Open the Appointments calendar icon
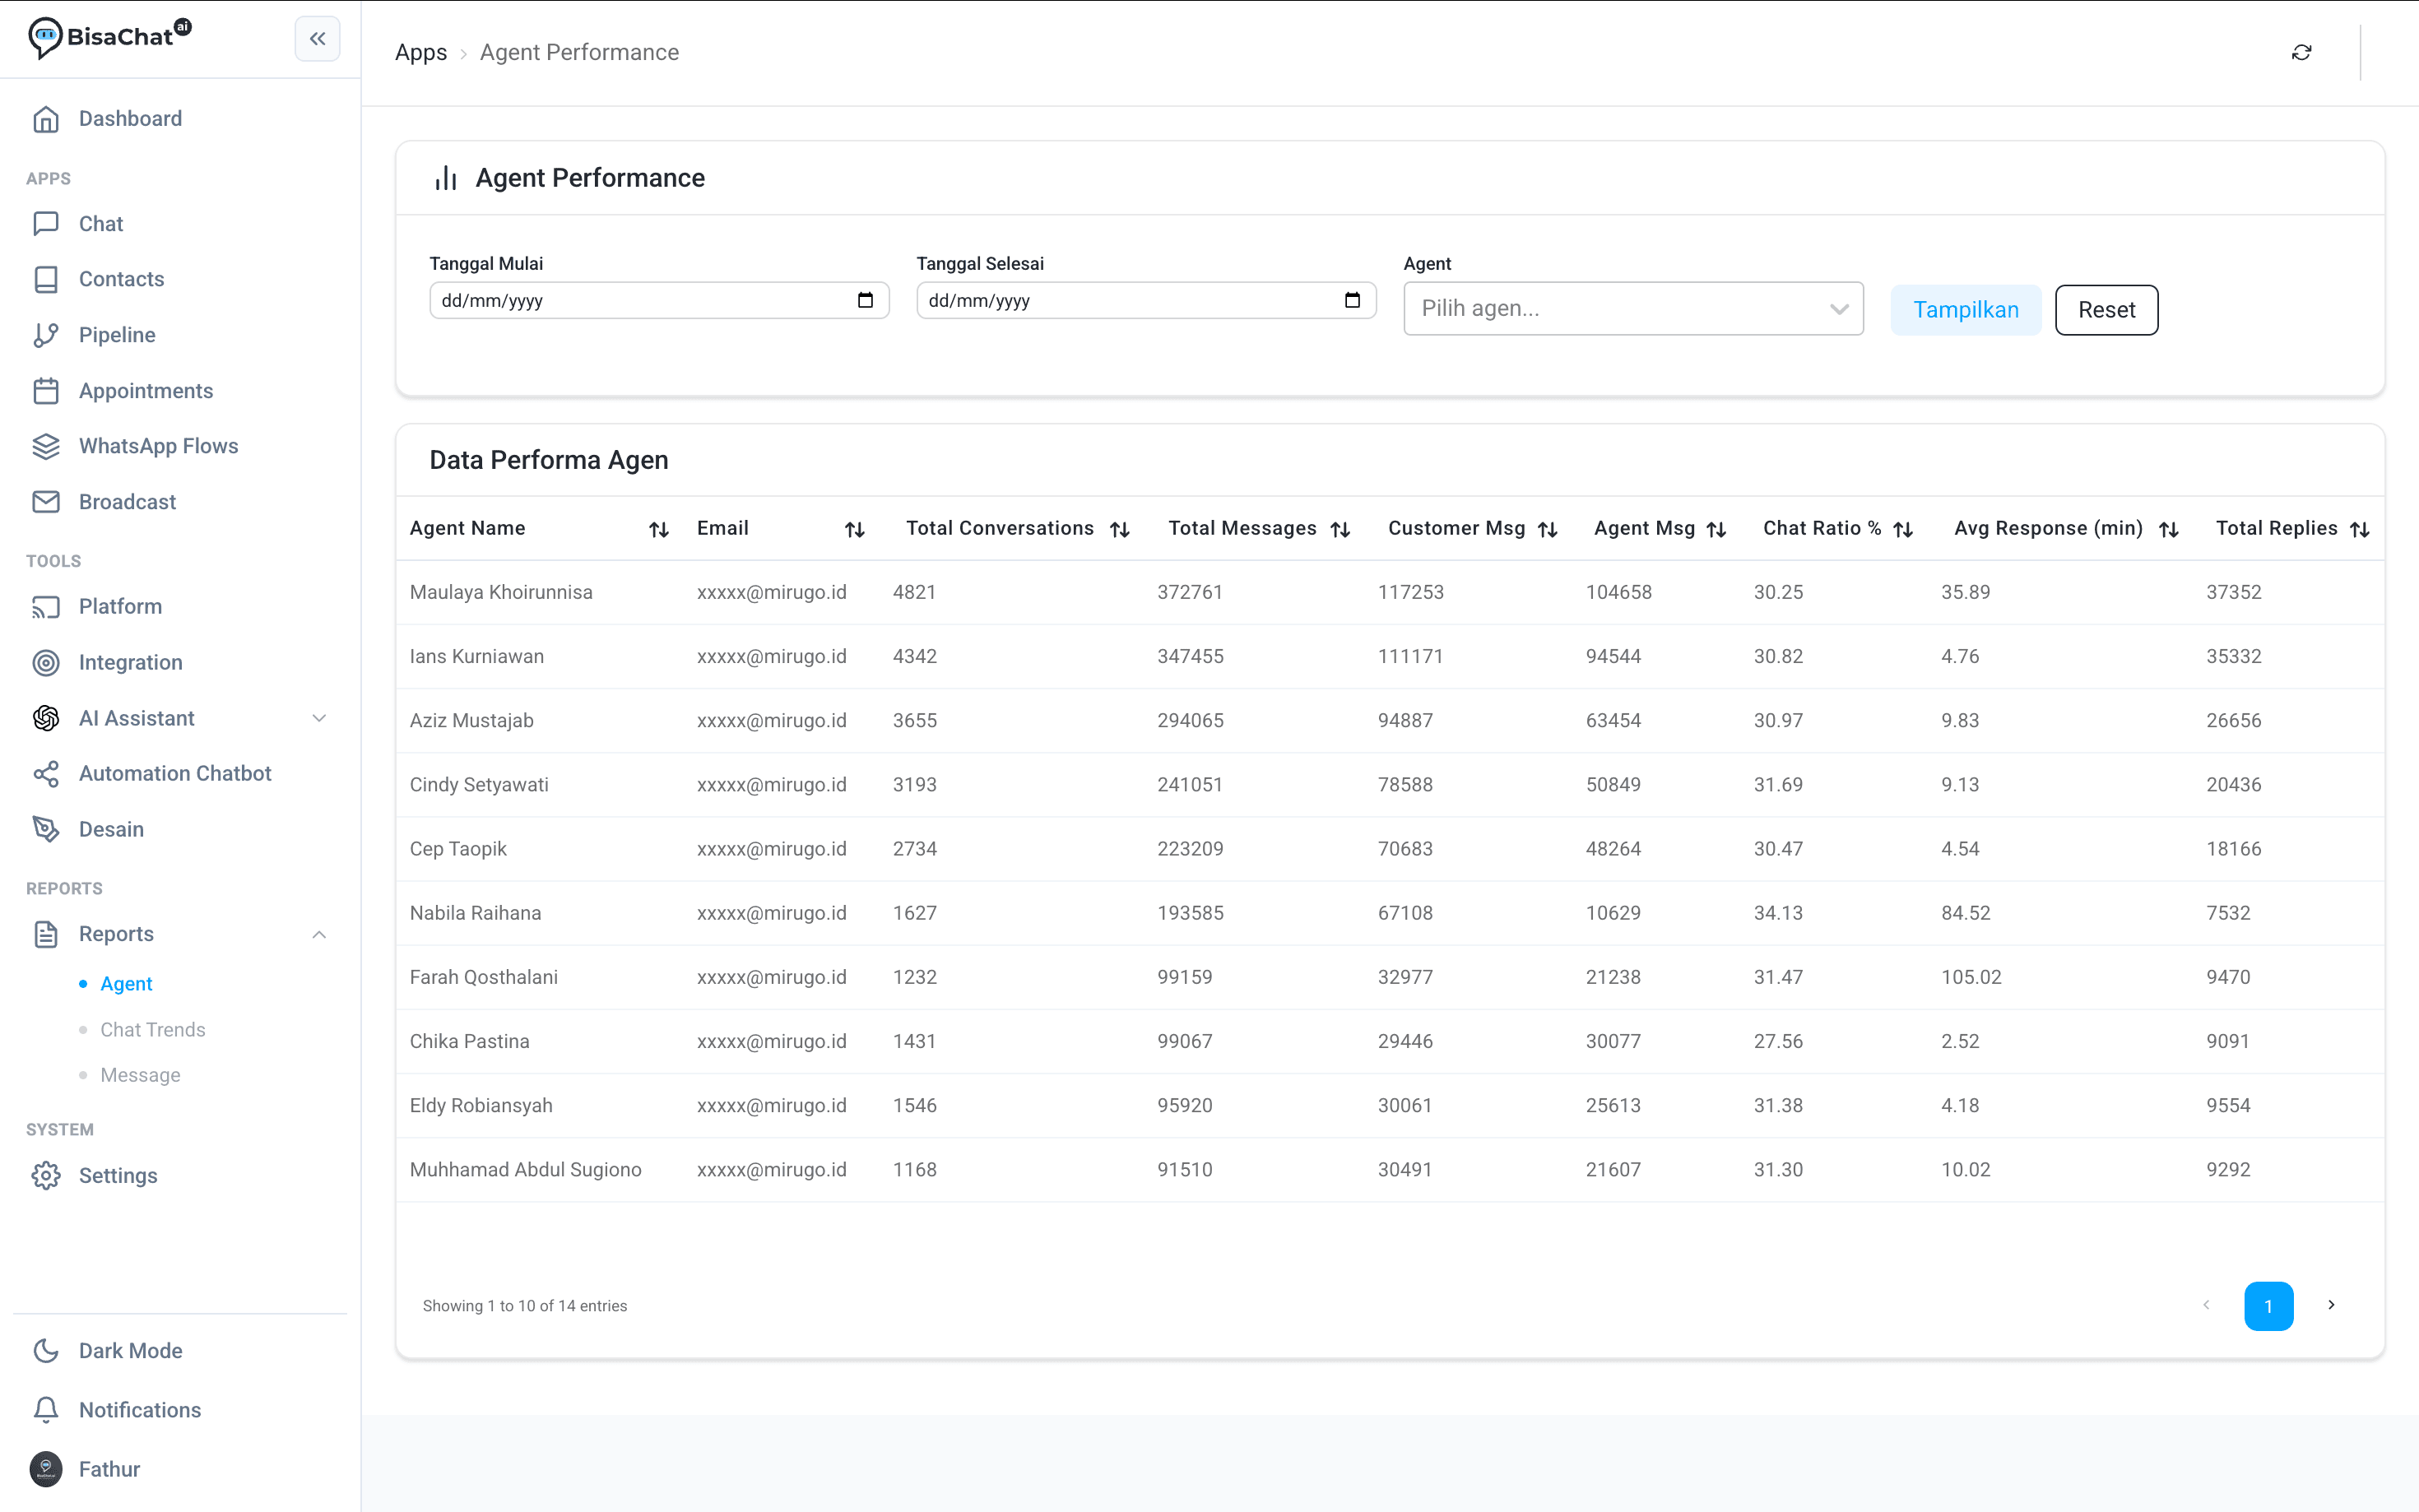 pos(46,391)
